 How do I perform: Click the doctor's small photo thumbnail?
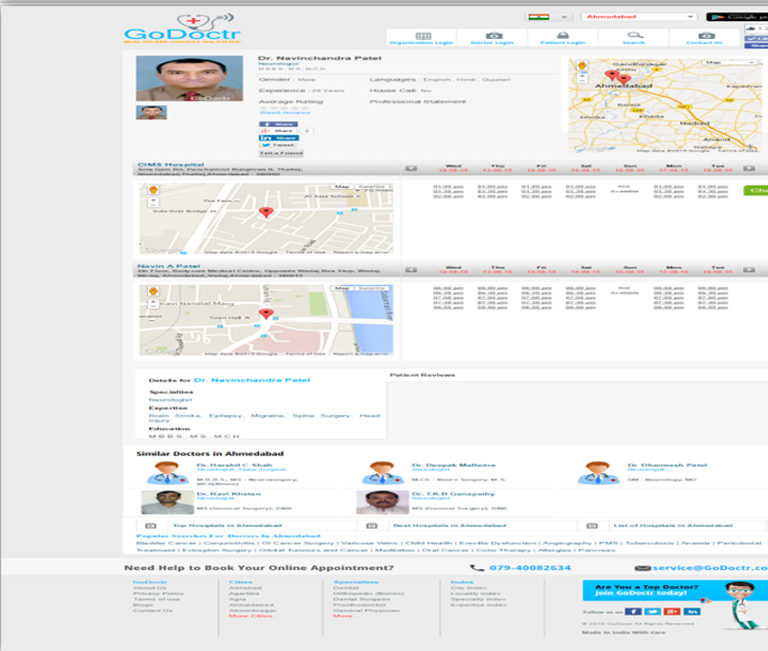(x=151, y=112)
